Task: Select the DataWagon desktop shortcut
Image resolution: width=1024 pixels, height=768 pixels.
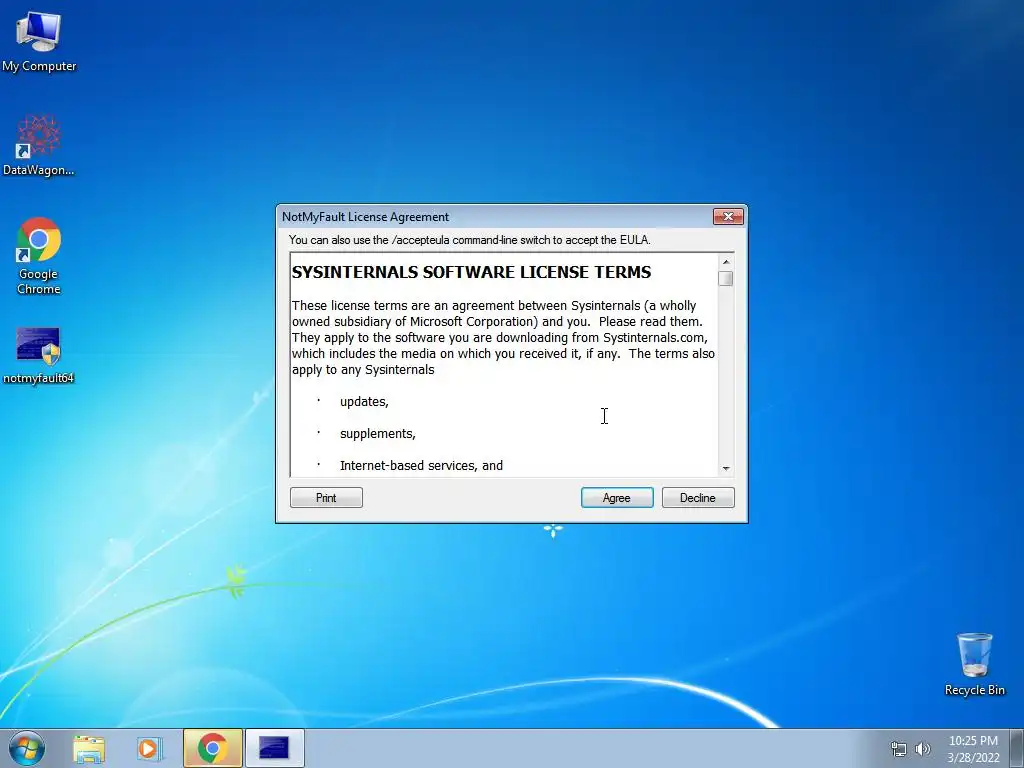Action: 39,145
